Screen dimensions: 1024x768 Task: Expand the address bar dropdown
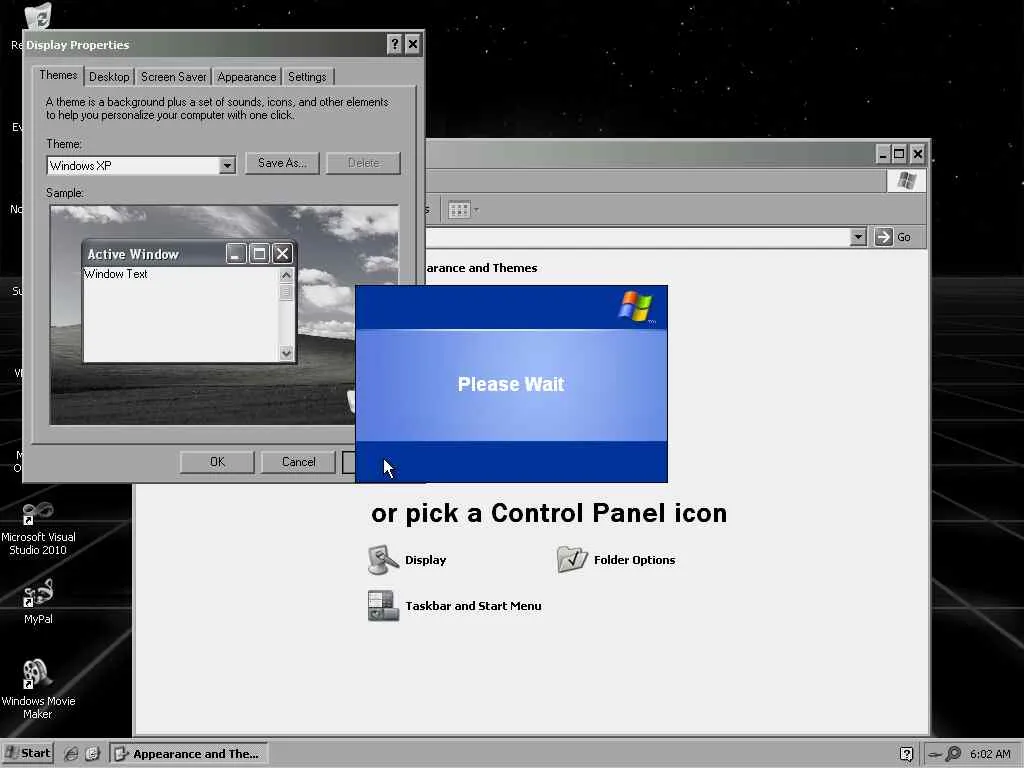click(857, 237)
